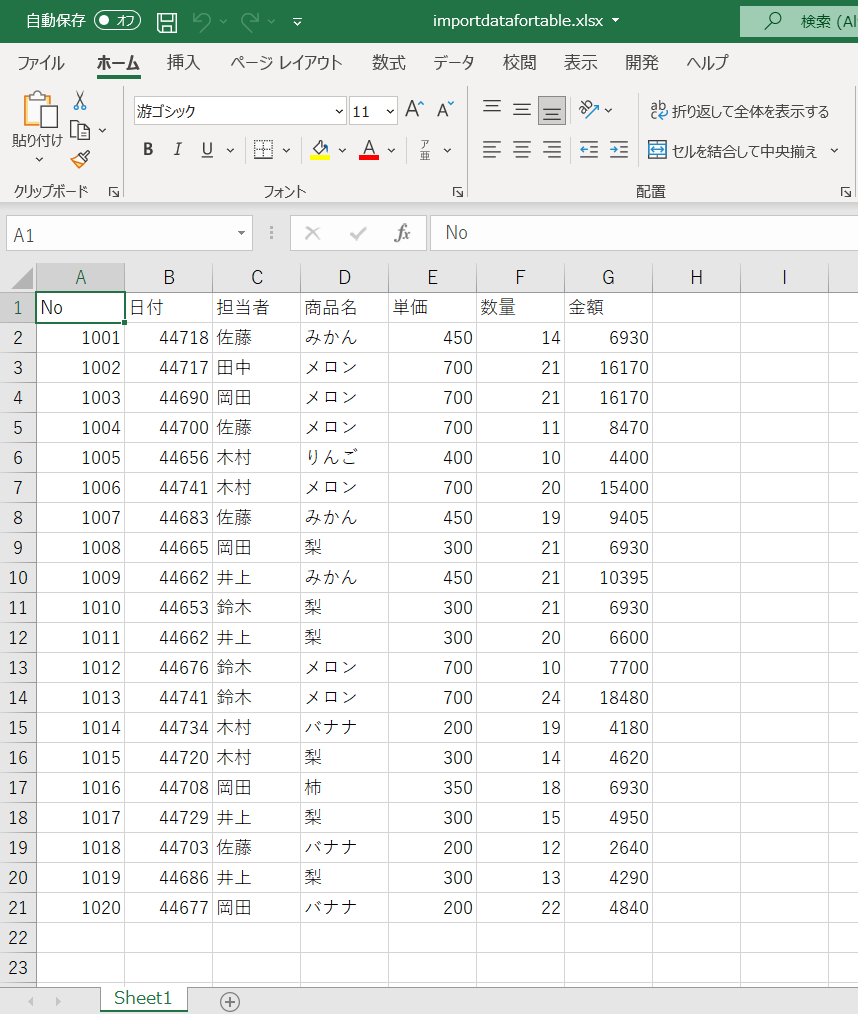This screenshot has width=858, height=1014.
Task: Switch to the 挿入 tab
Action: (x=183, y=63)
